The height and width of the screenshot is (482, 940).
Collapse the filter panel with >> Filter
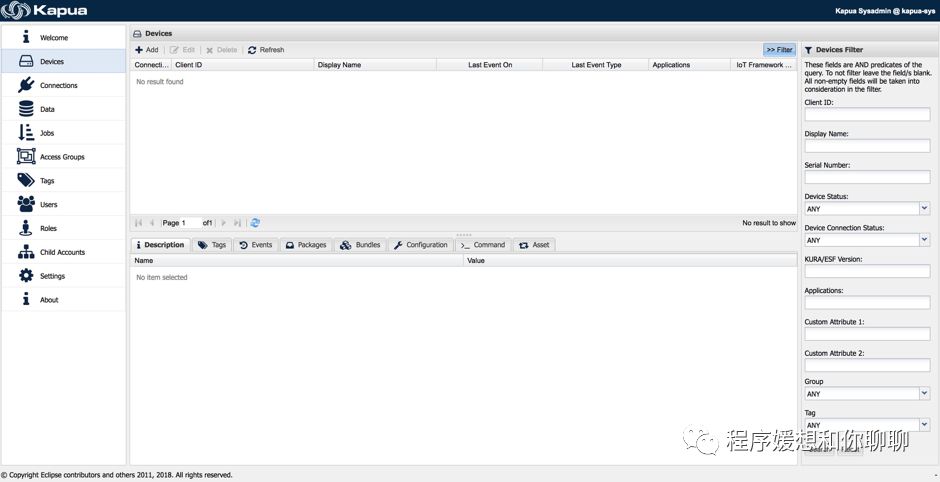click(x=779, y=50)
